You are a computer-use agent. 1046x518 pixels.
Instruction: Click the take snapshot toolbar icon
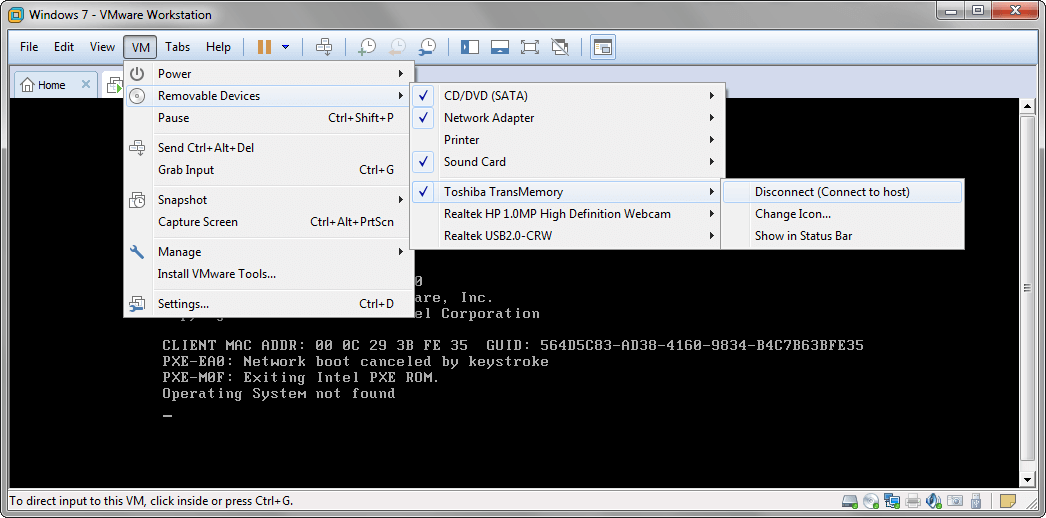[368, 47]
